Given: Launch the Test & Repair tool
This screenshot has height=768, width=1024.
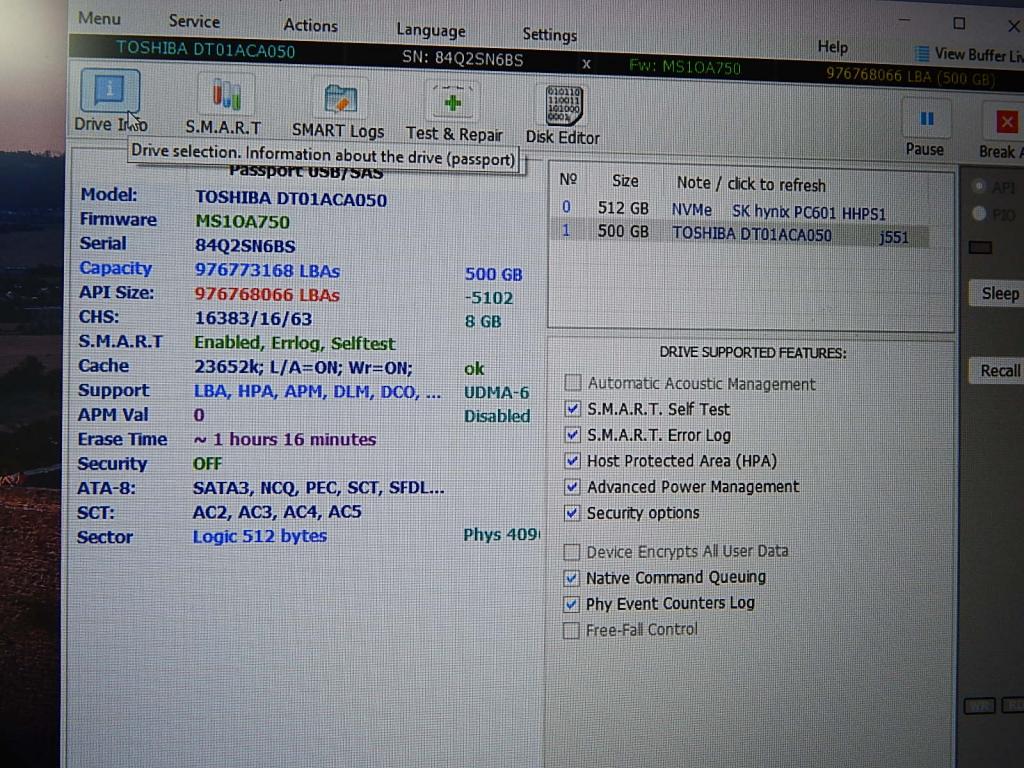Looking at the screenshot, I should tap(453, 102).
